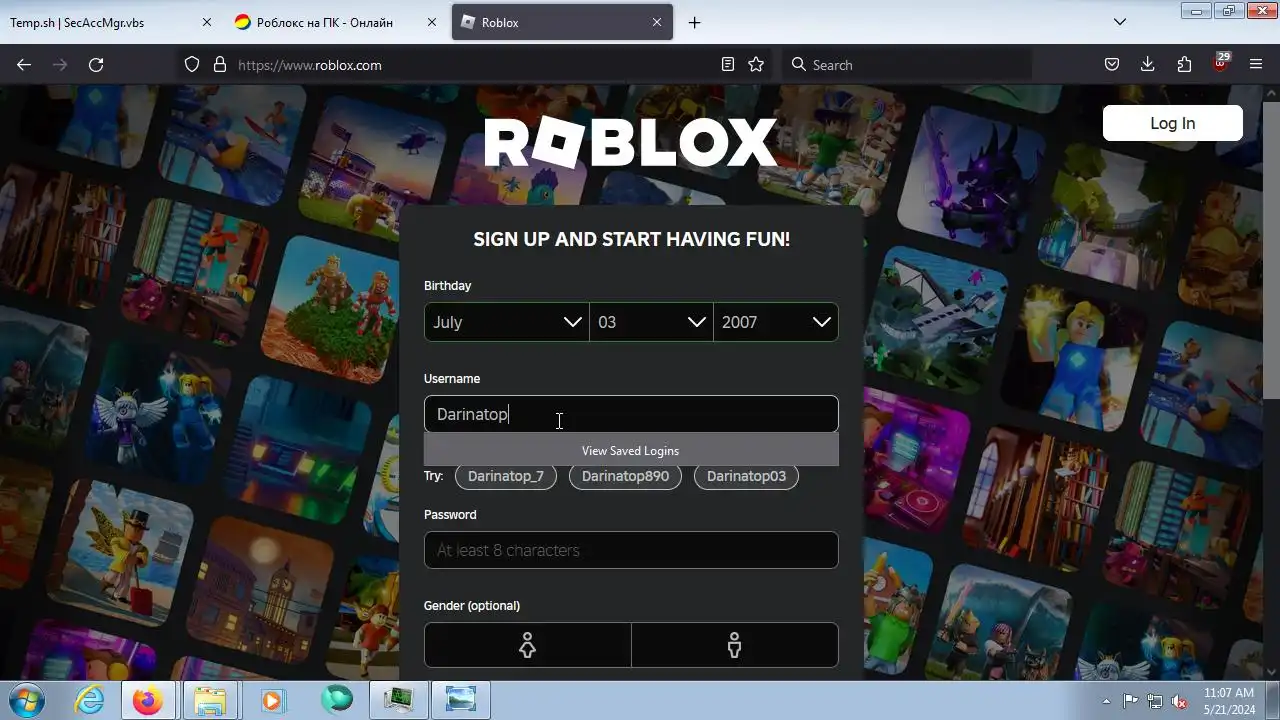Toggle reader view icon

point(728,65)
